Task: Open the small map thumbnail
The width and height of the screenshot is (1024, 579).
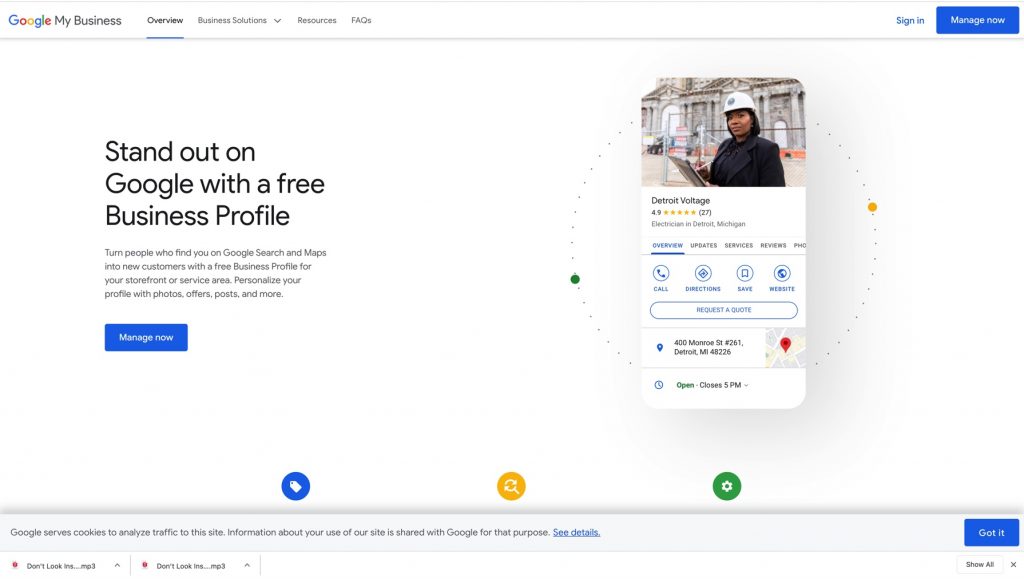Action: point(786,346)
